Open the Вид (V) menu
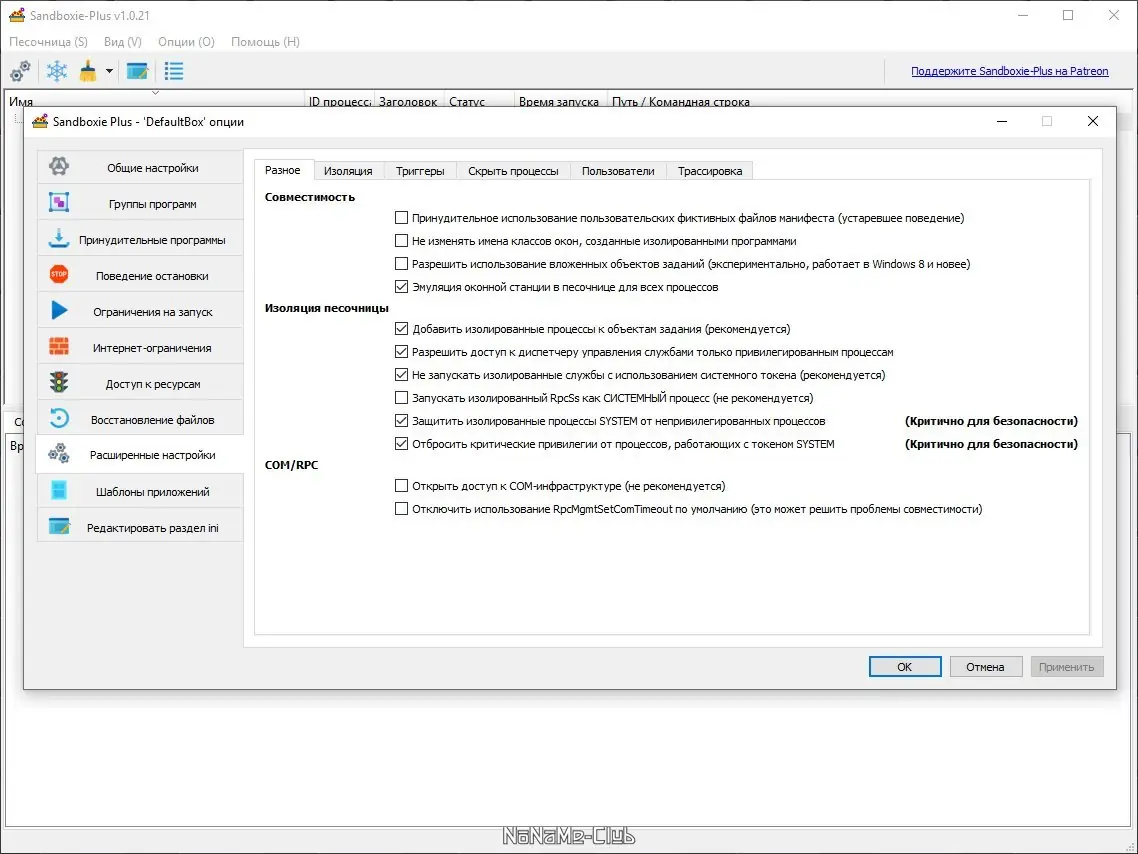 (123, 42)
